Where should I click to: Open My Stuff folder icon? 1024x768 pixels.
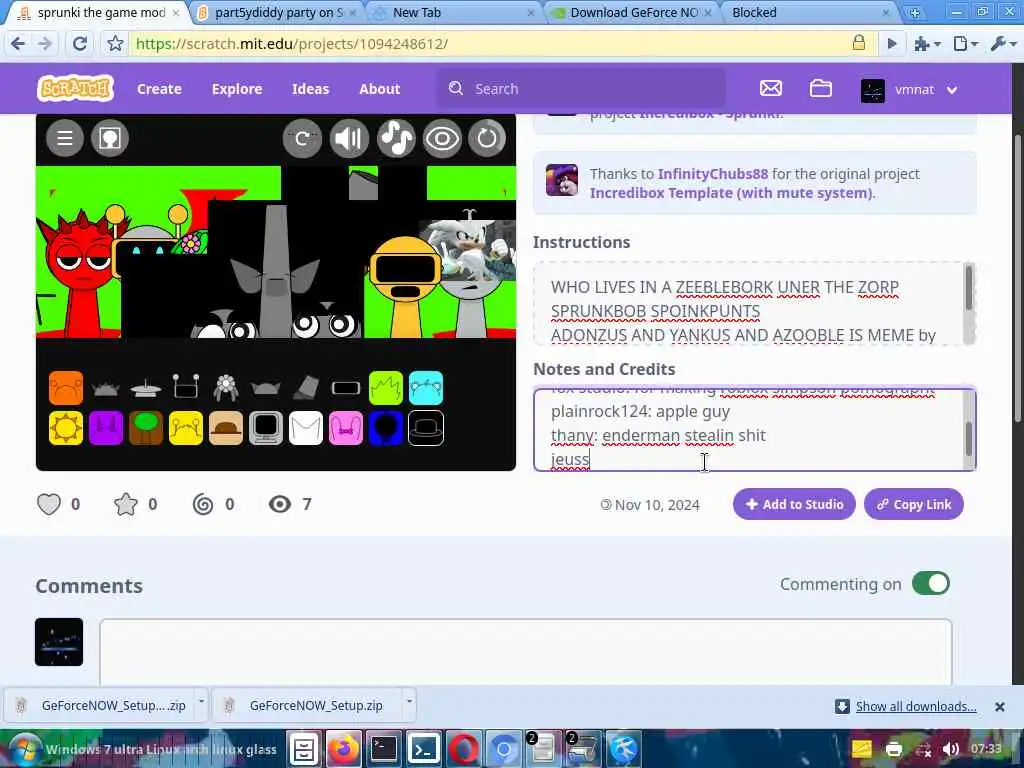tap(821, 88)
